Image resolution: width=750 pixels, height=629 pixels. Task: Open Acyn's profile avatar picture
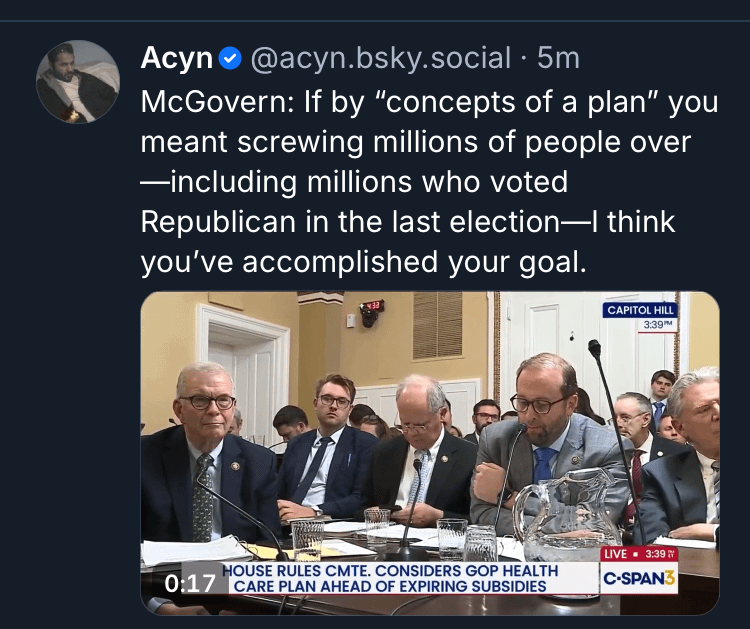point(78,82)
